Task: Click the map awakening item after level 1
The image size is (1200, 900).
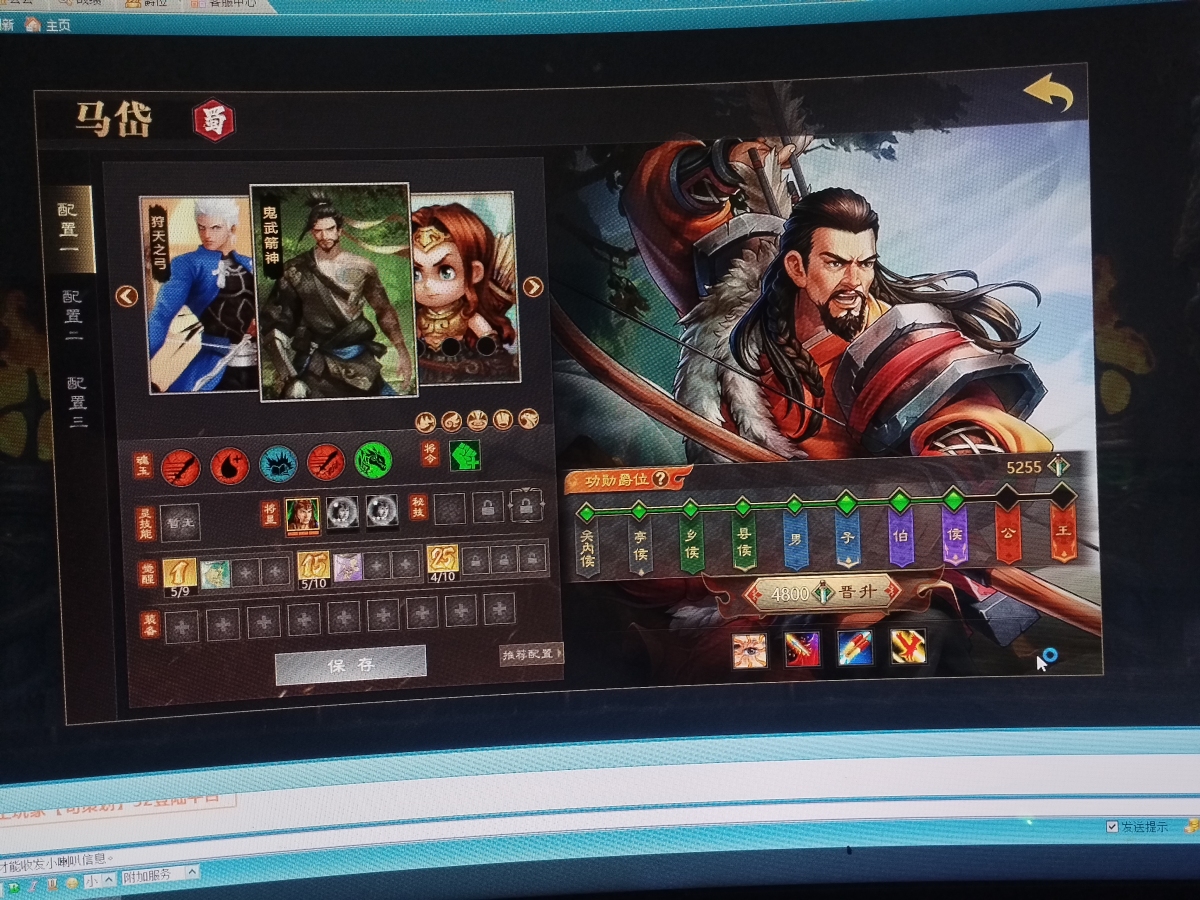Action: click(215, 573)
